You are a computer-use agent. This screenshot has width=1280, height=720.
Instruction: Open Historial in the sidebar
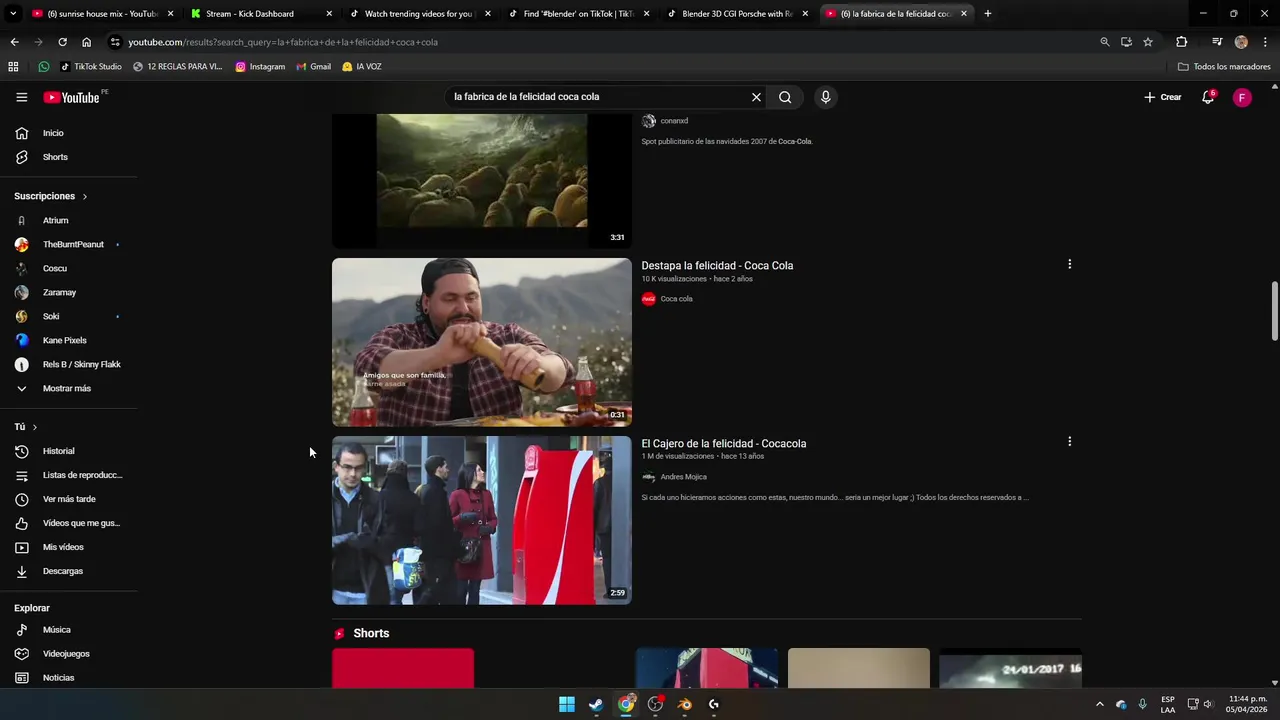58,451
